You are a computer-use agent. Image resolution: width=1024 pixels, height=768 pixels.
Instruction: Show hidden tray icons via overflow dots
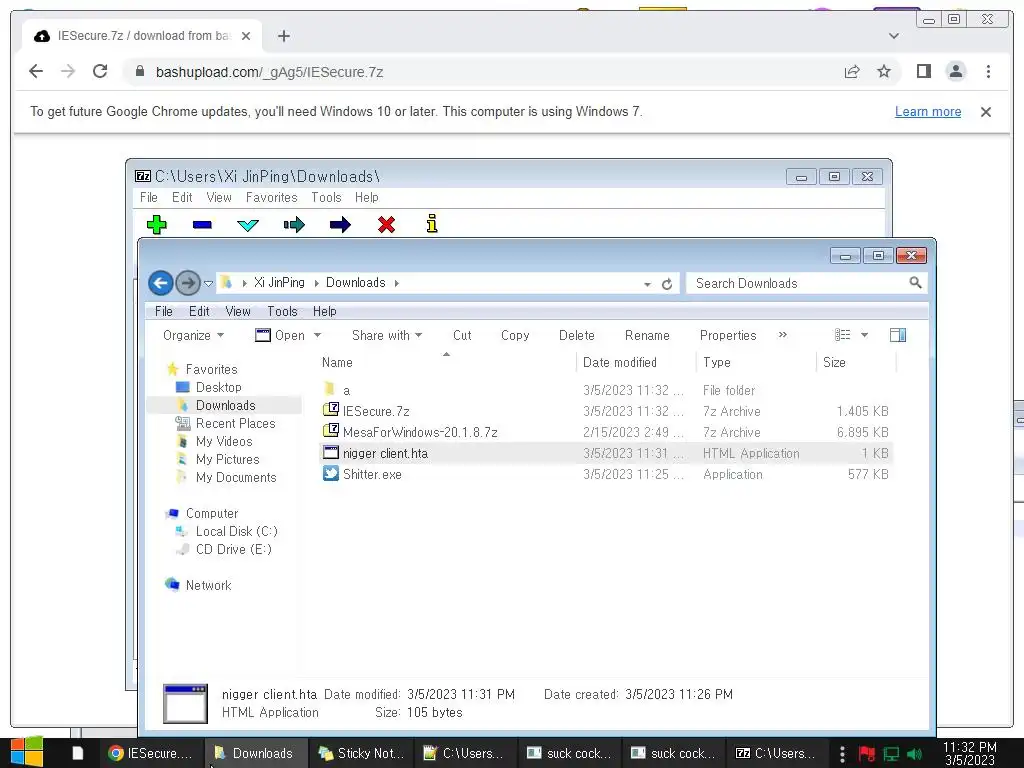(842, 754)
